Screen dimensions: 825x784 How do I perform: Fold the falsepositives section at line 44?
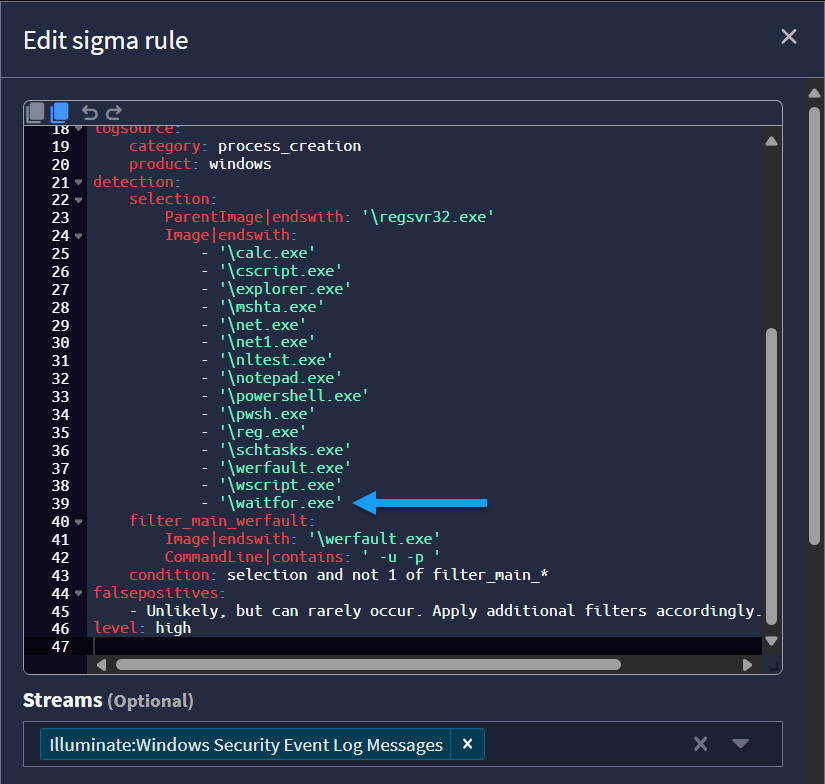click(x=78, y=593)
